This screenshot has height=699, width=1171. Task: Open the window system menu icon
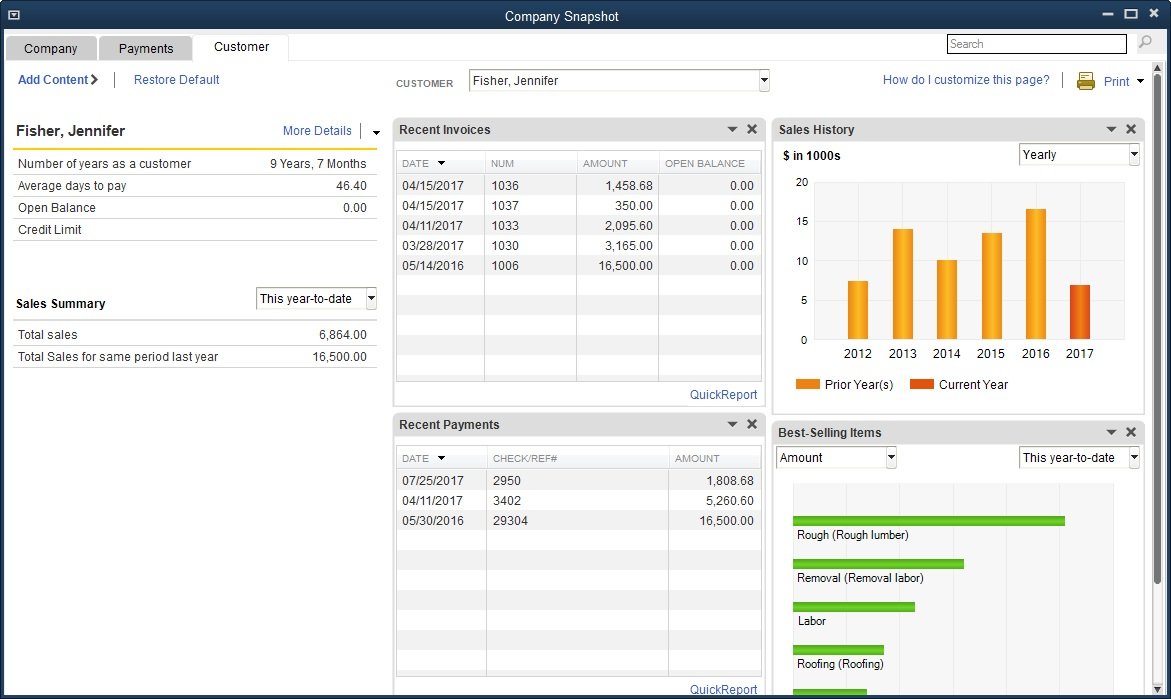pos(13,15)
